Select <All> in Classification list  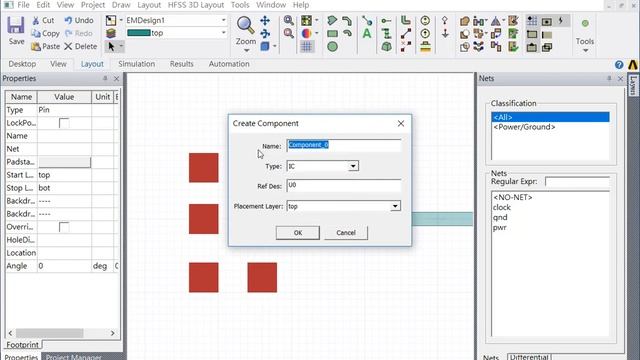tap(550, 117)
